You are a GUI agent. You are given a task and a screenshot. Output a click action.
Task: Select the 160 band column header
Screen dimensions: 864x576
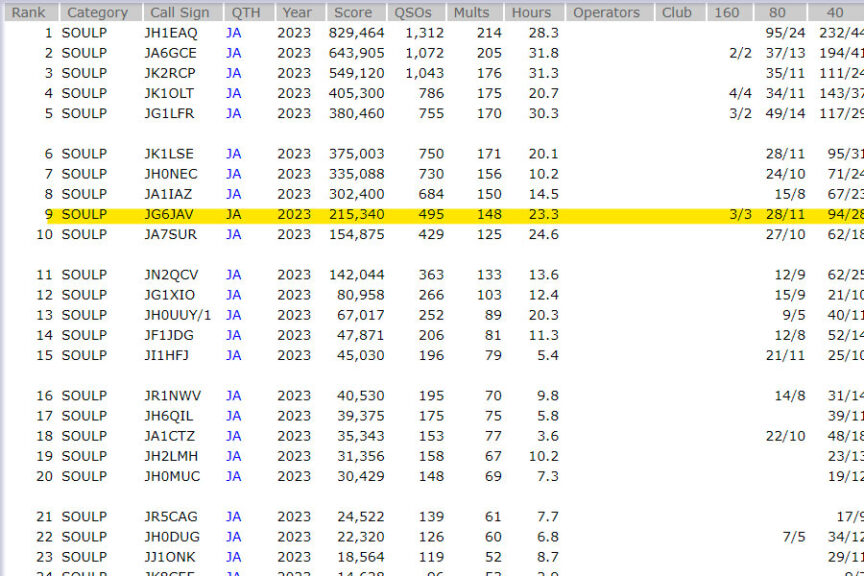729,13
